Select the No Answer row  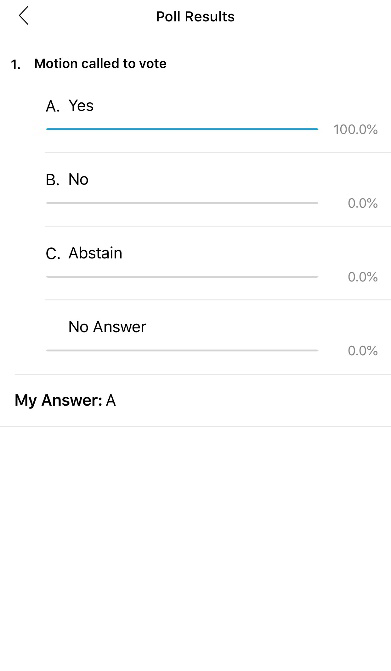pos(218,337)
